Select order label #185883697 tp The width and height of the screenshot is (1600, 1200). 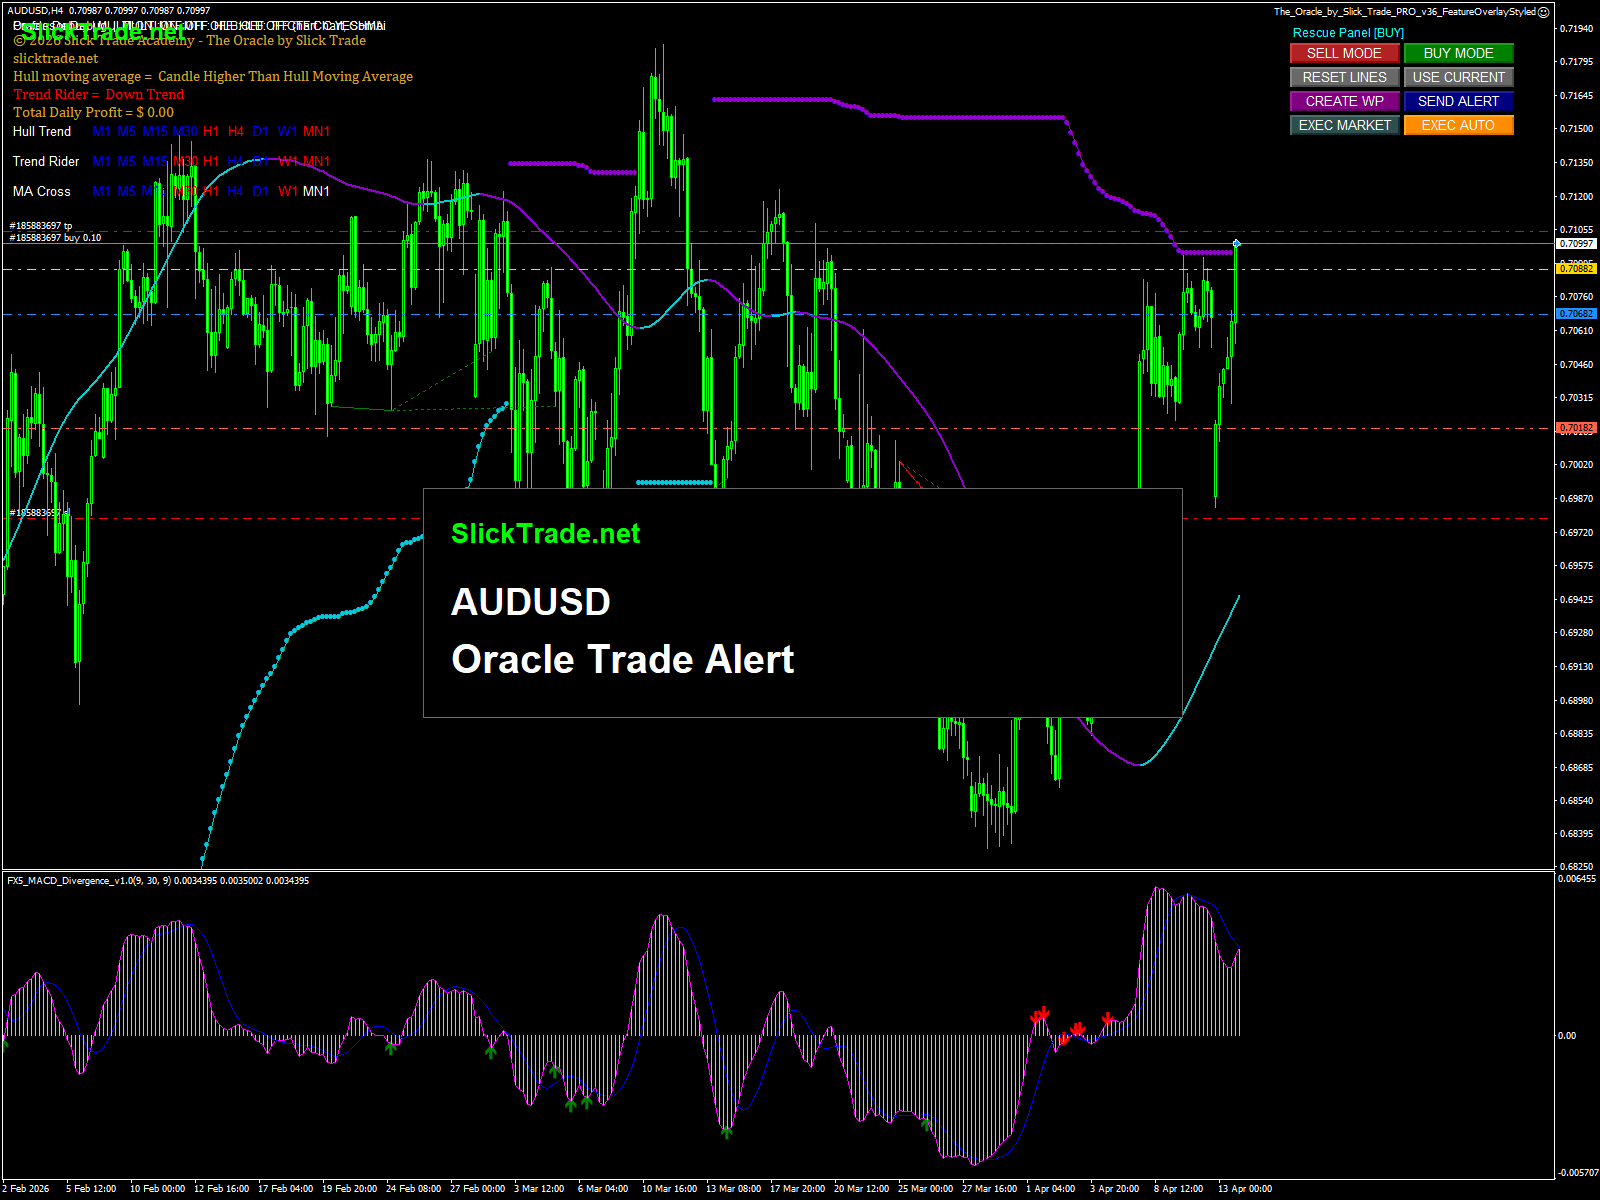pyautogui.click(x=41, y=226)
